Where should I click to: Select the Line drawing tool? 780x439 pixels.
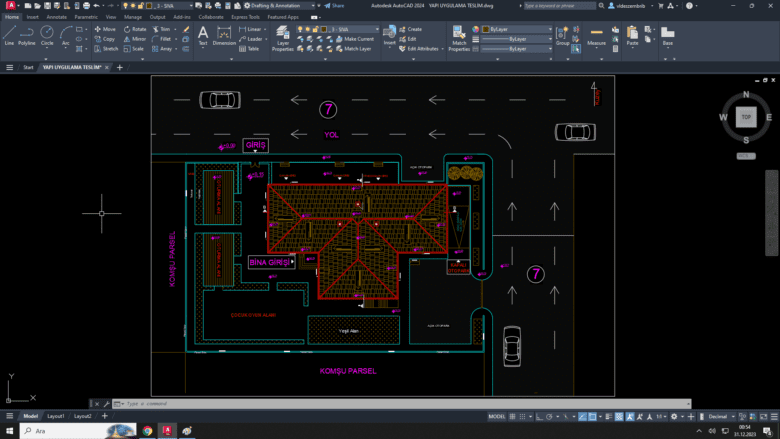point(9,35)
